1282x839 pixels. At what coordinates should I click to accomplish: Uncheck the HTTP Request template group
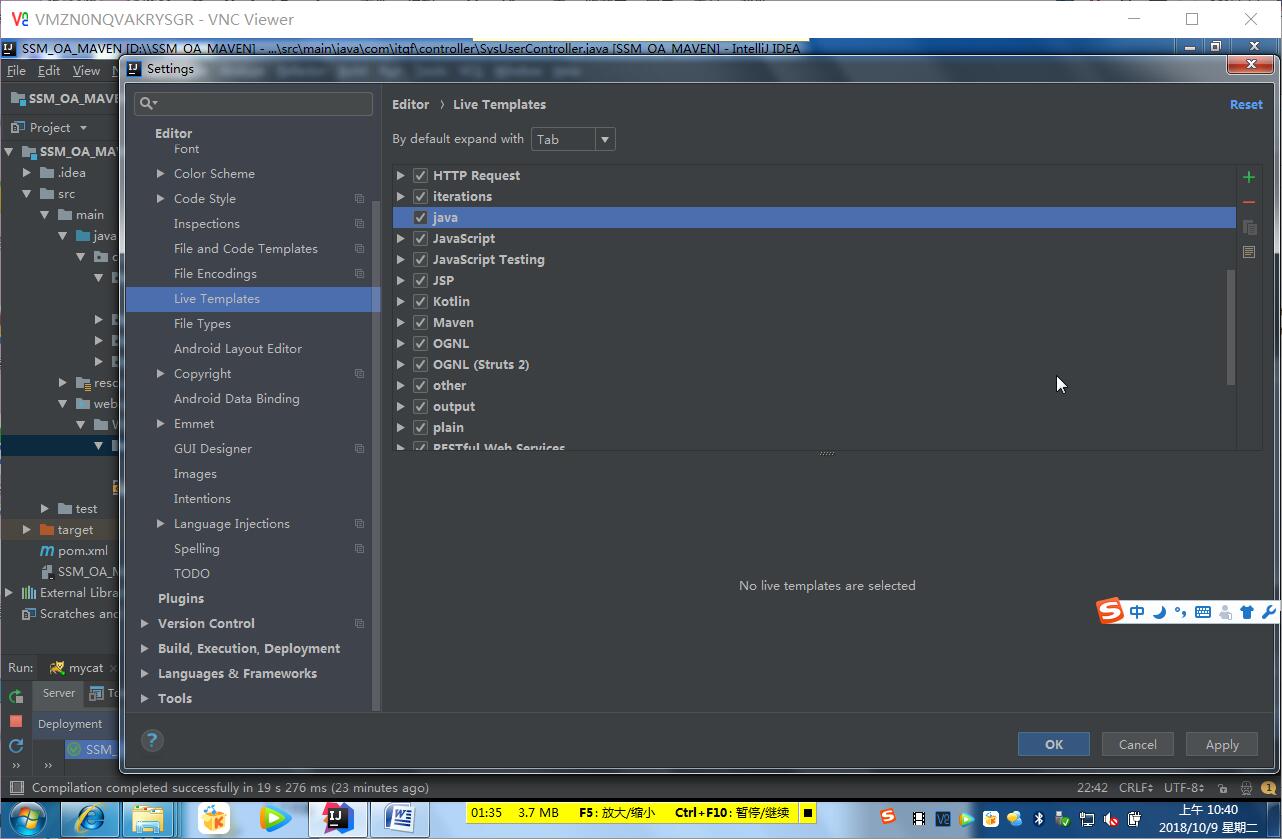coord(420,175)
